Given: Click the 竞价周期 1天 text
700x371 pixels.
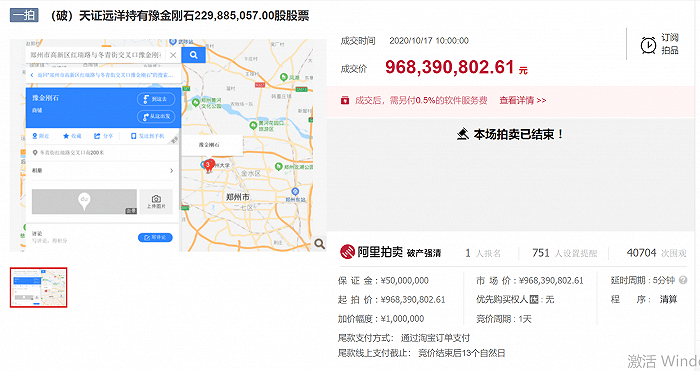Looking at the screenshot, I should tap(504, 319).
